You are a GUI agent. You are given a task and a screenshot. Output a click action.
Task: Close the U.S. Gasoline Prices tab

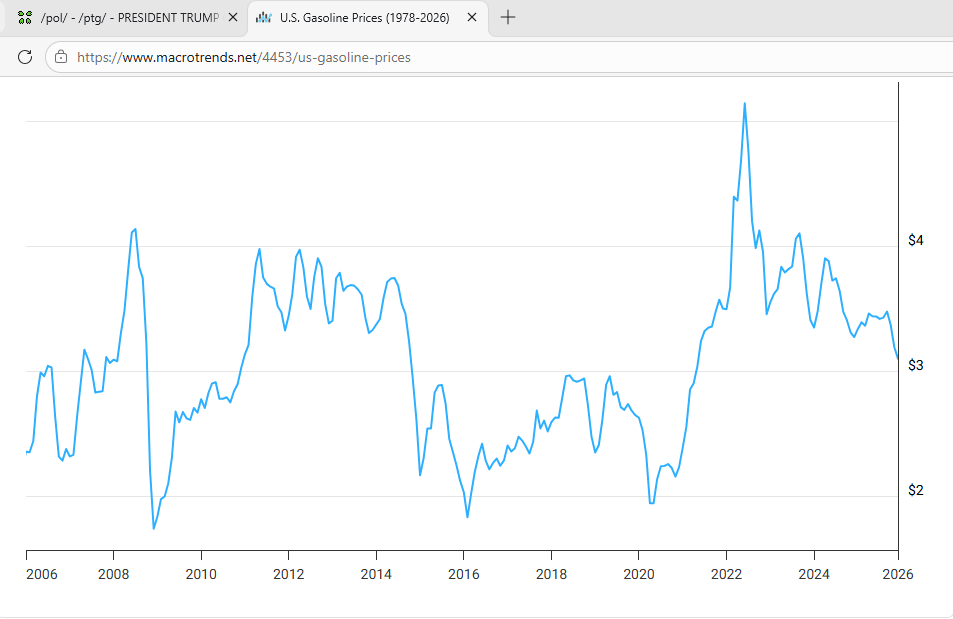coord(472,18)
